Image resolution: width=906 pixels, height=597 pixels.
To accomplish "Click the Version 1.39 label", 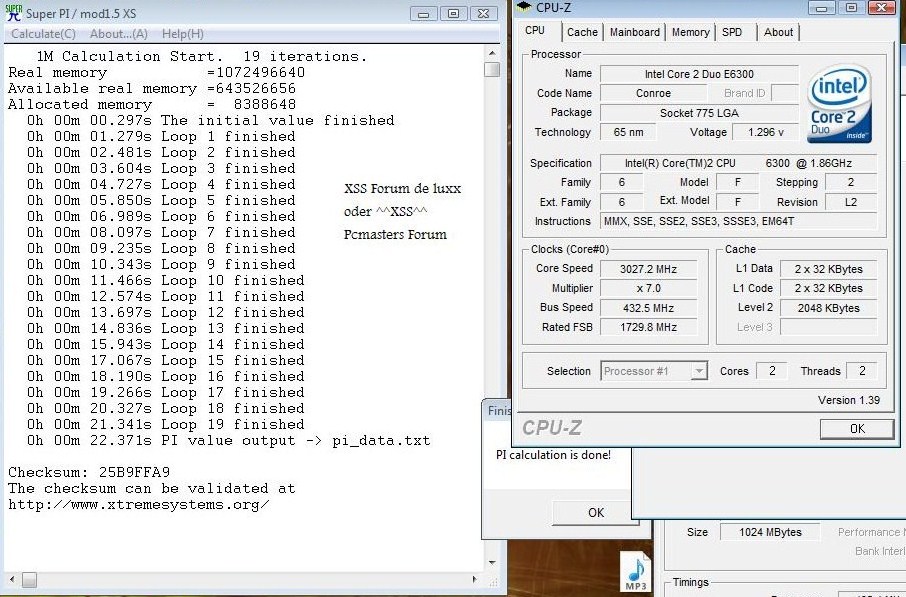I will [x=848, y=400].
